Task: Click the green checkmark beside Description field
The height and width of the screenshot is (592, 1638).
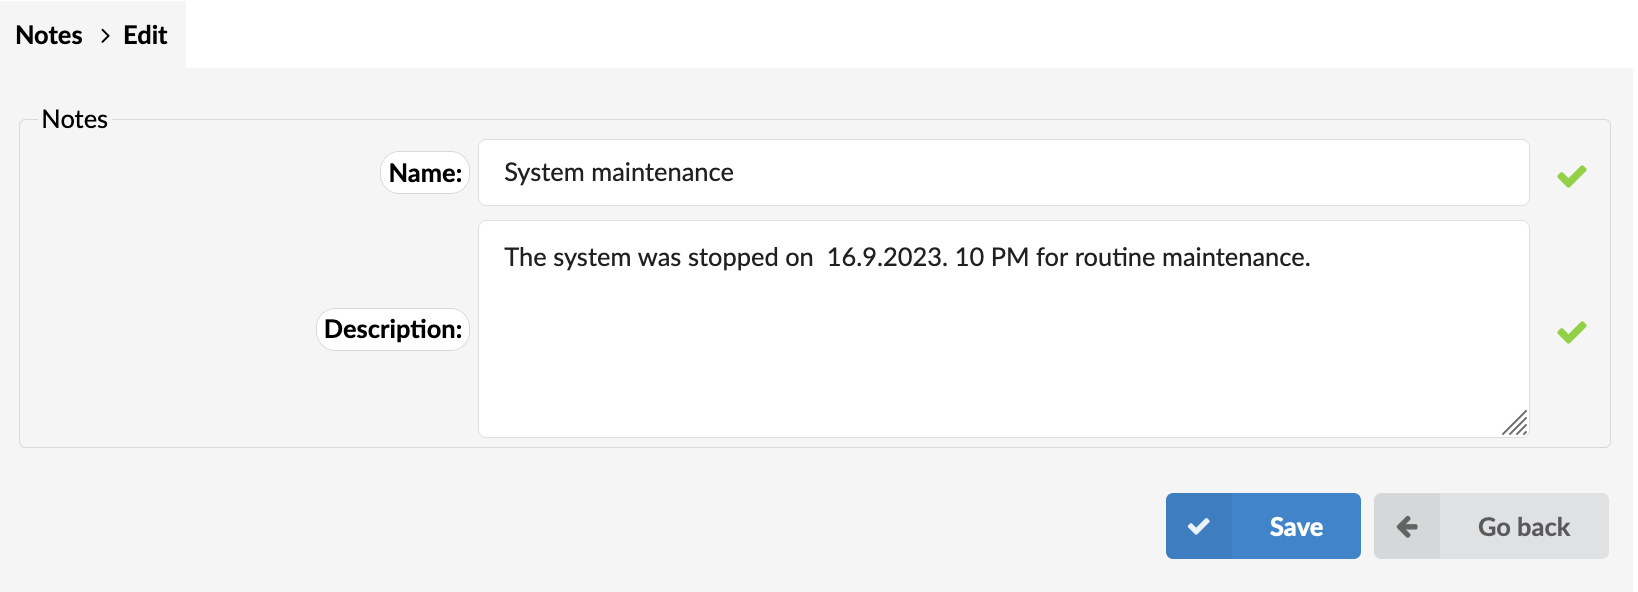Action: [1571, 332]
